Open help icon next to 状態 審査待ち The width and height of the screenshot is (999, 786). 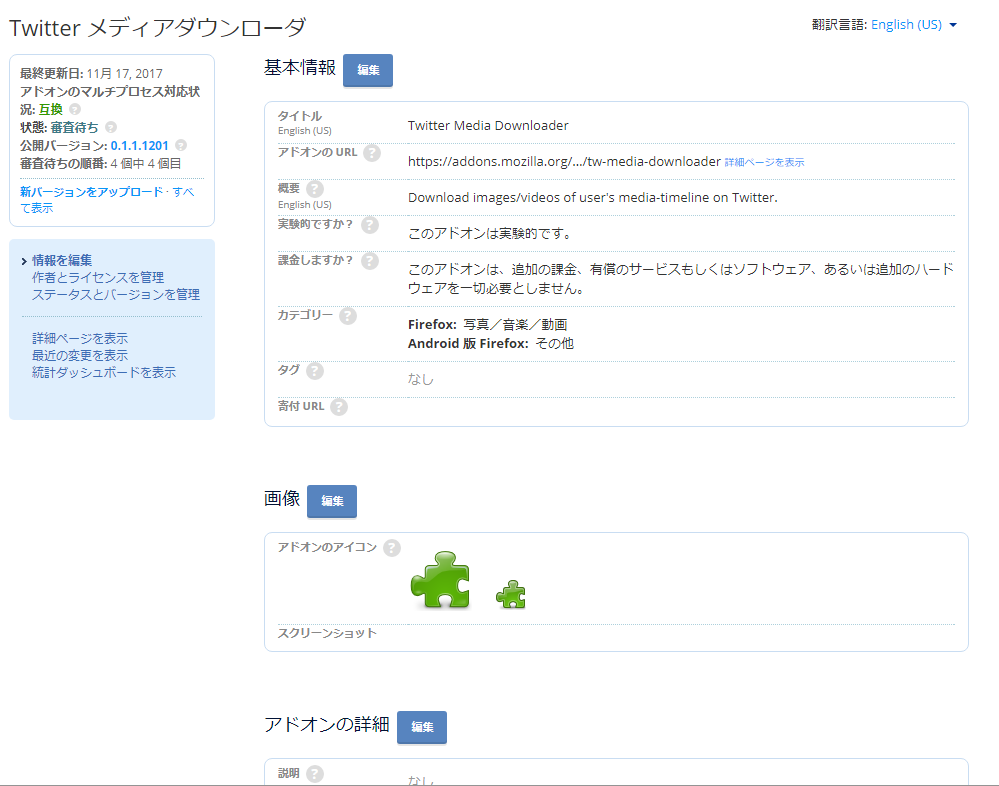point(111,127)
